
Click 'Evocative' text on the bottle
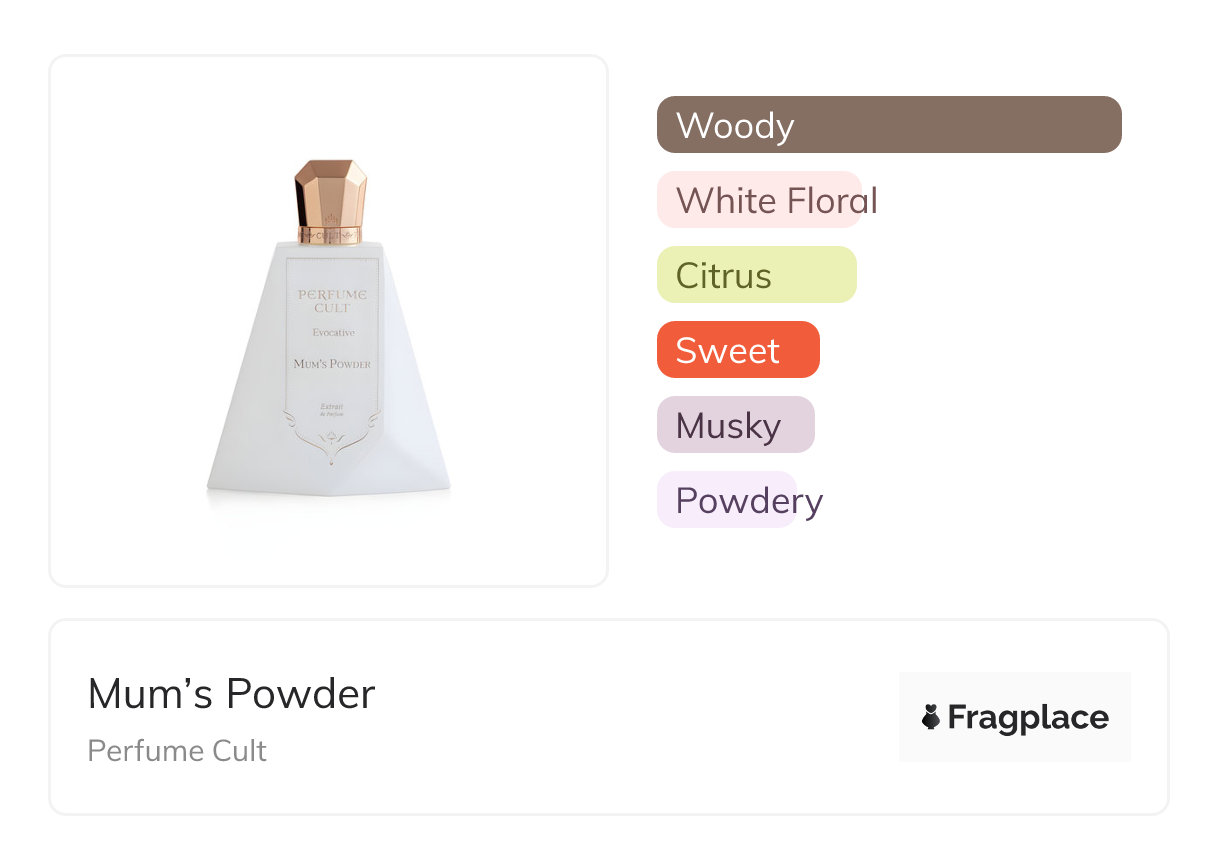[332, 333]
